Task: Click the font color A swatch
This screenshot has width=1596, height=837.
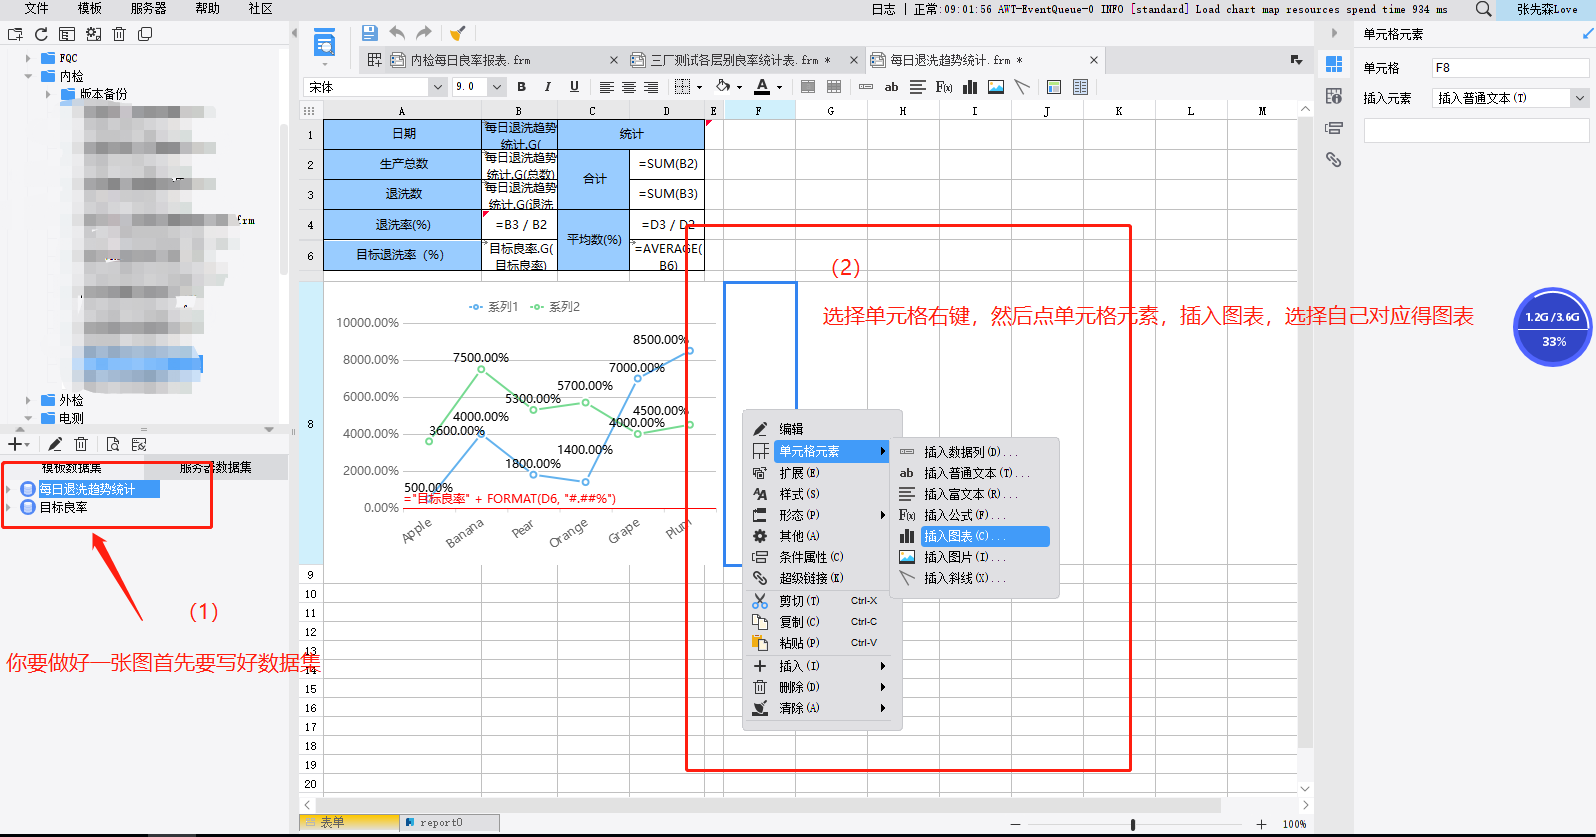Action: click(x=762, y=87)
